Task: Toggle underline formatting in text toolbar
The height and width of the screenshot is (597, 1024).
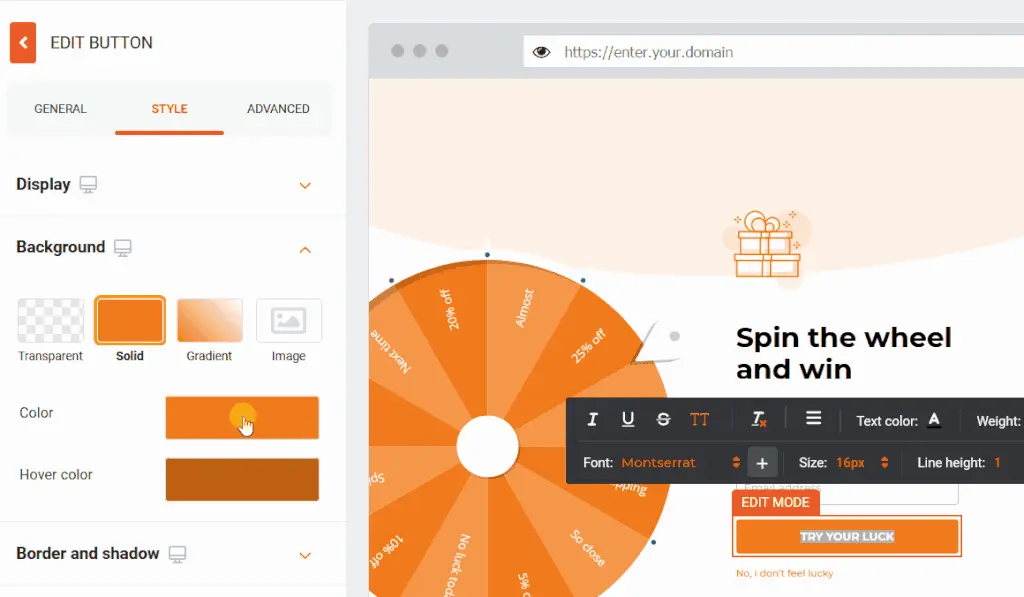Action: (x=628, y=420)
